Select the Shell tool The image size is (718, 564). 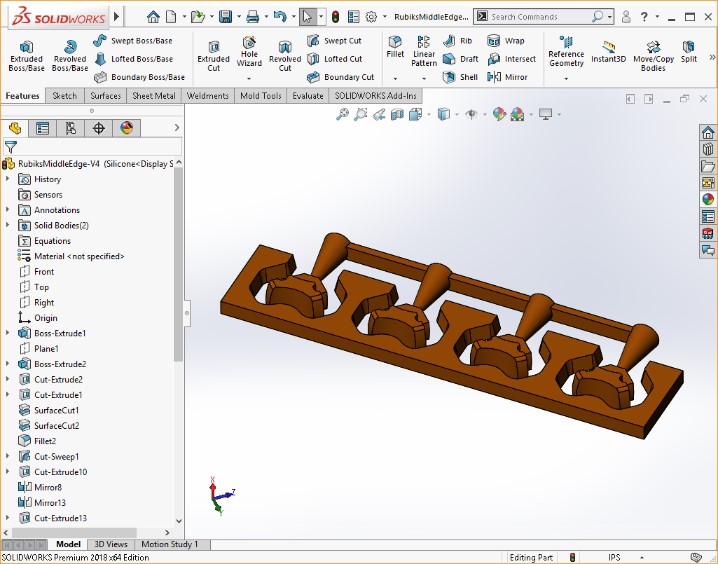[460, 77]
